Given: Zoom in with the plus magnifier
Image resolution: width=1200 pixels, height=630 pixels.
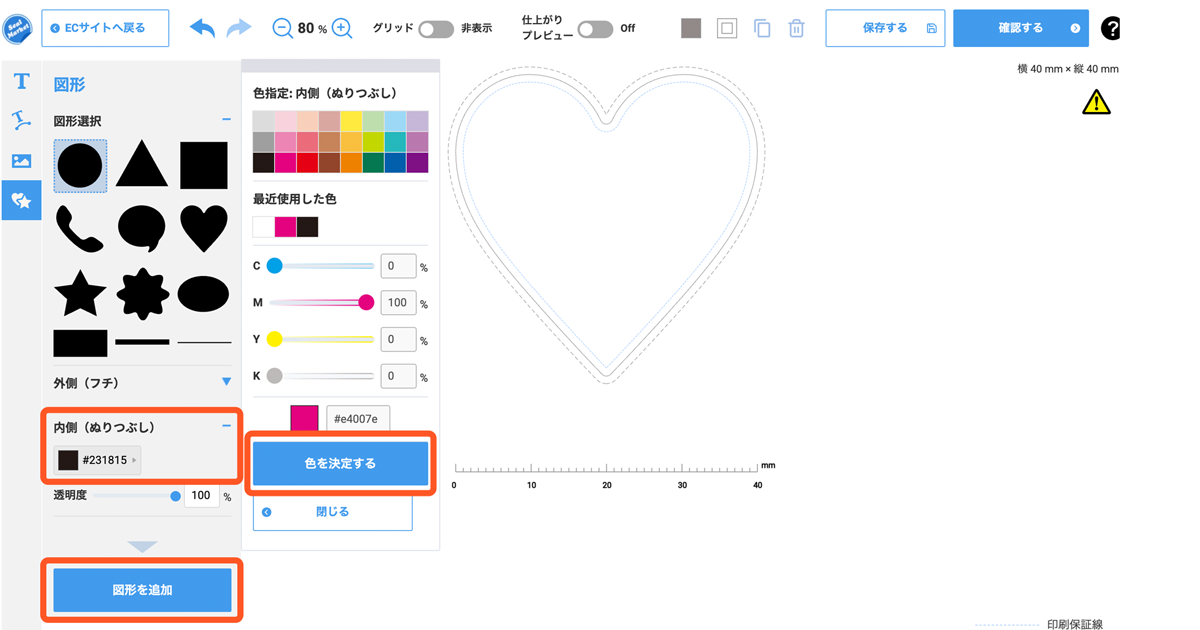Looking at the screenshot, I should 342,28.
